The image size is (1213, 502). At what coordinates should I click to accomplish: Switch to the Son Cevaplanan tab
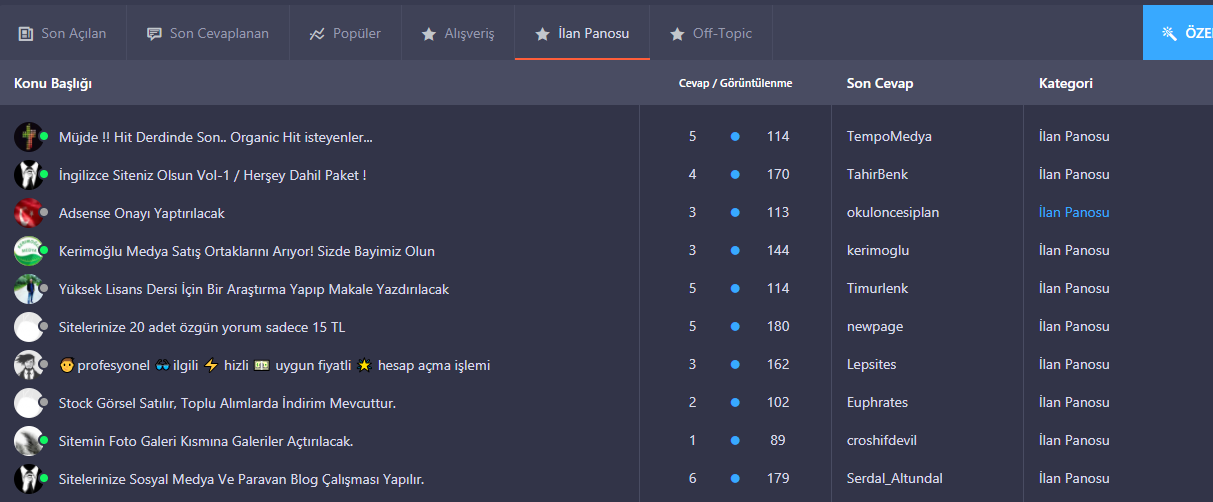pyautogui.click(x=208, y=33)
